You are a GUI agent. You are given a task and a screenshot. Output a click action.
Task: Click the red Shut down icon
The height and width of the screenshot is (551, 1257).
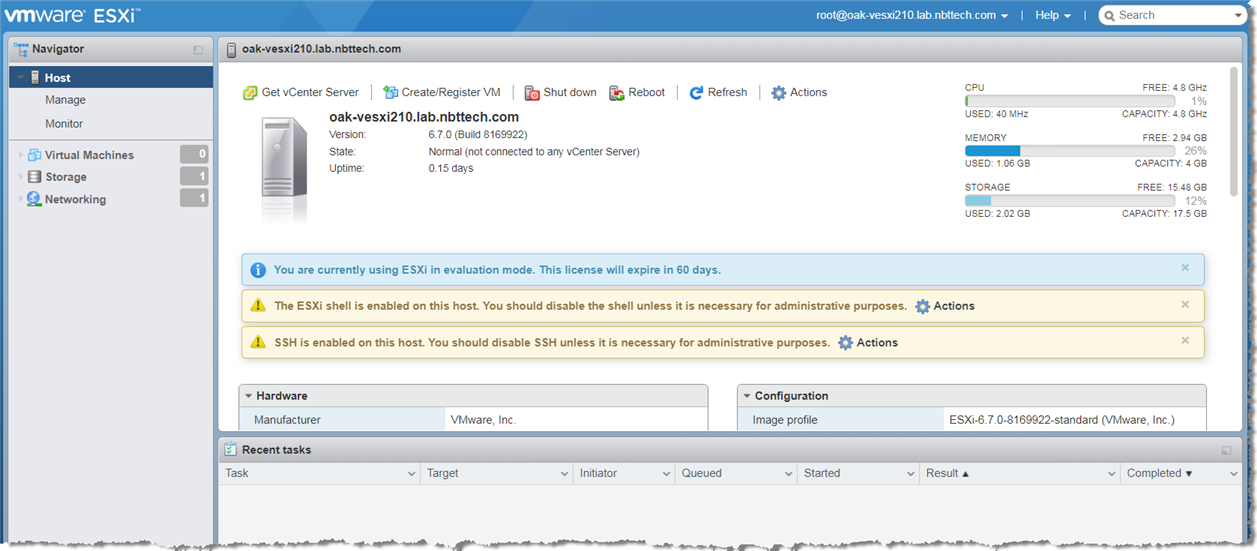[532, 93]
